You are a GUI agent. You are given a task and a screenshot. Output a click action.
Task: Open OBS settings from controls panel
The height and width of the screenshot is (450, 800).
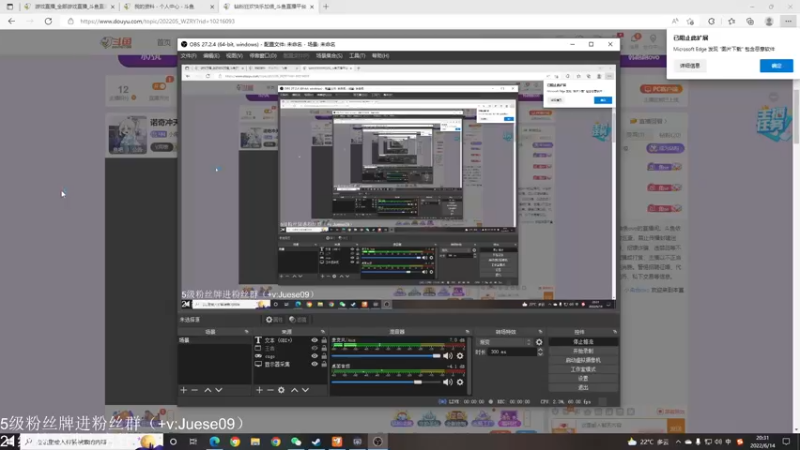583,379
